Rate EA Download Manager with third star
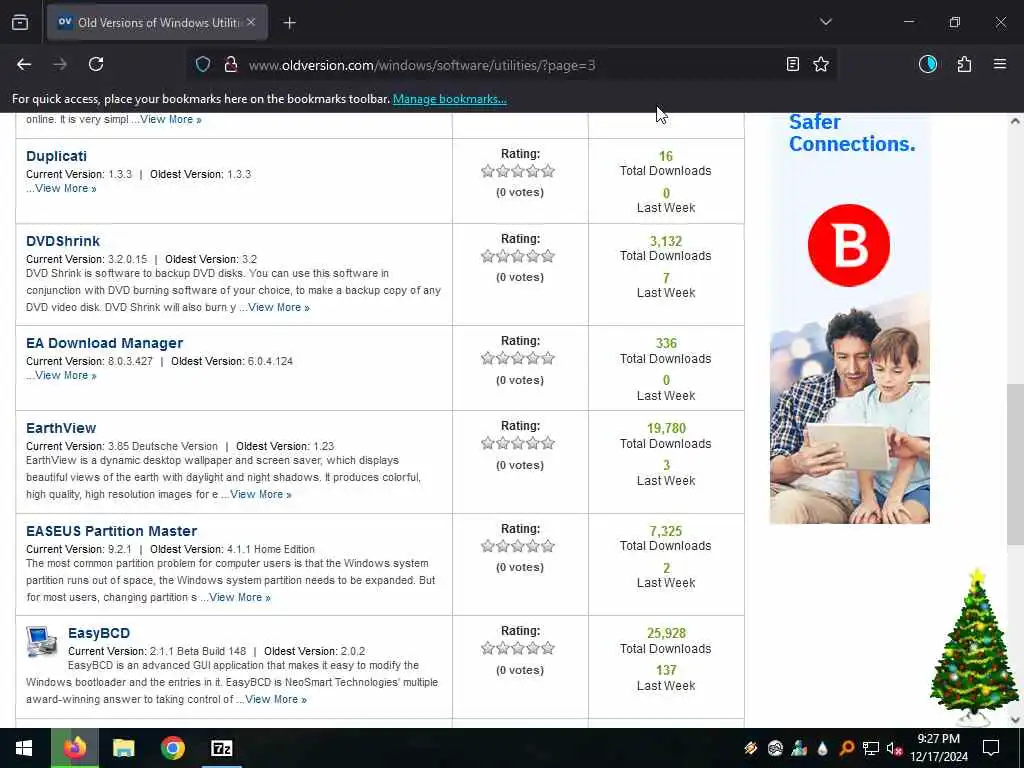 click(x=518, y=358)
